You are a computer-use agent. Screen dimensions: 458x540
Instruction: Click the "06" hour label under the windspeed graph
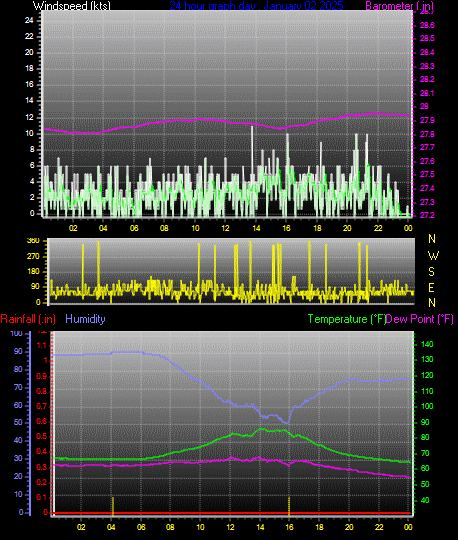pyautogui.click(x=134, y=228)
